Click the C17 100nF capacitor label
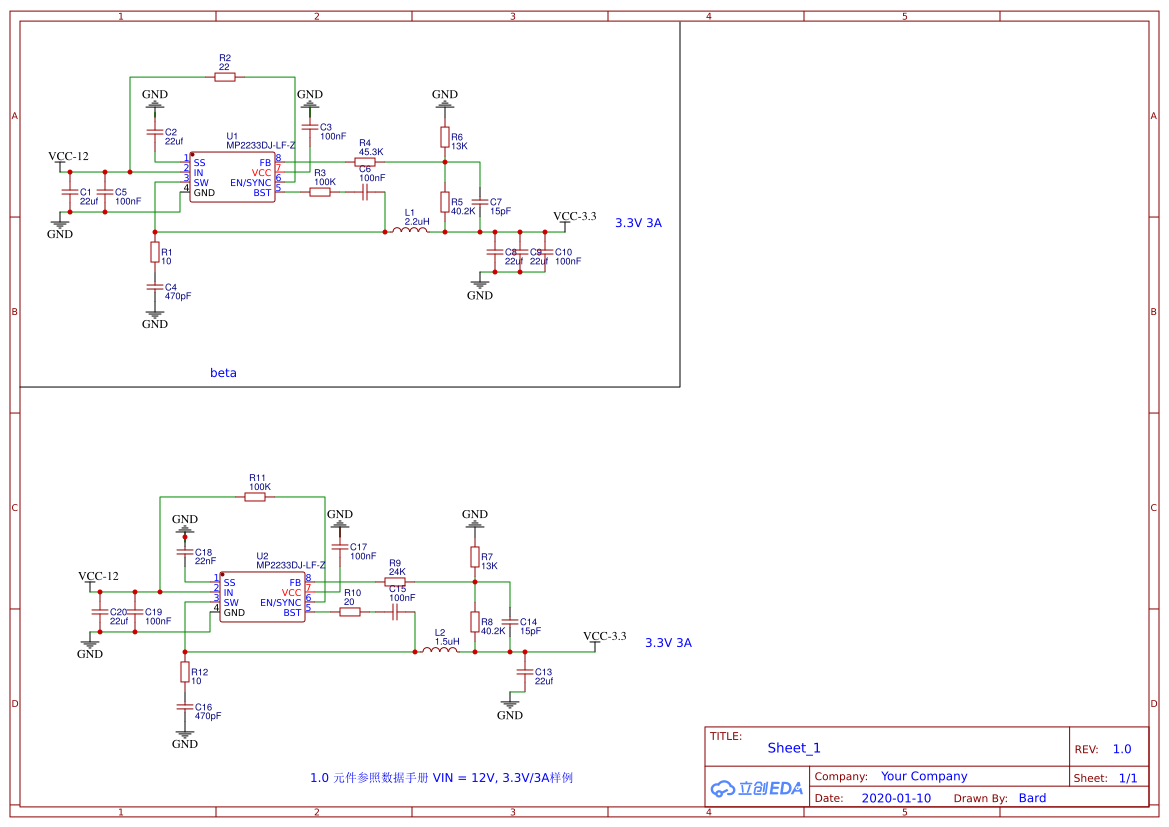1169x827 pixels. (363, 552)
